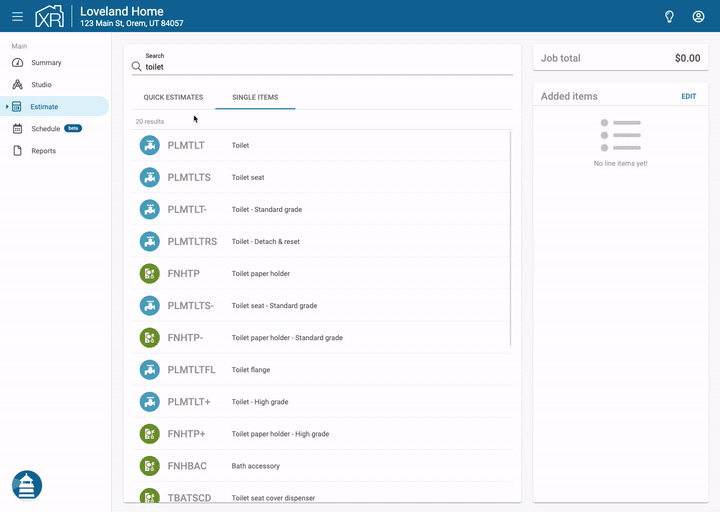This screenshot has height=512, width=720.
Task: Open Studio in the sidebar
Action: point(55,84)
